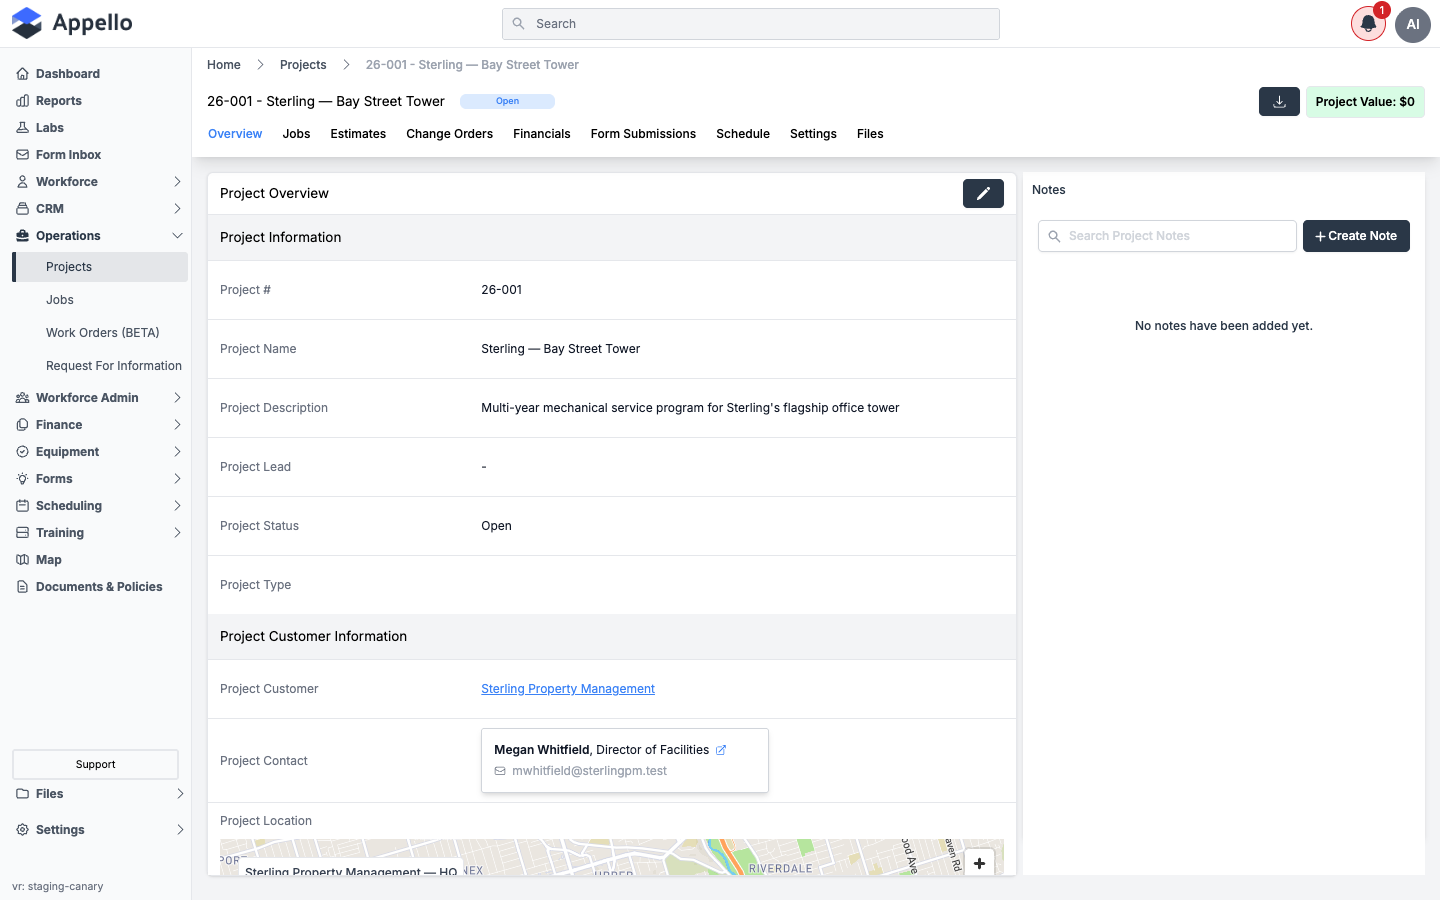This screenshot has width=1440, height=918.
Task: Collapse the Operations menu
Action: [x=100, y=236]
